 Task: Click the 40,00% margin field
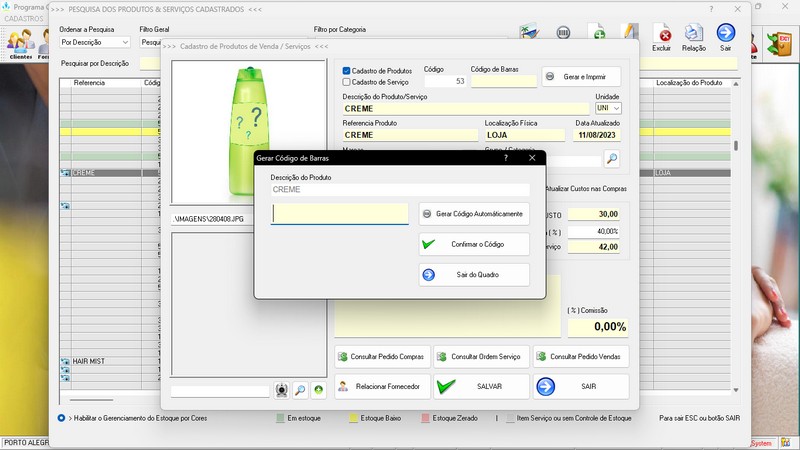[594, 231]
